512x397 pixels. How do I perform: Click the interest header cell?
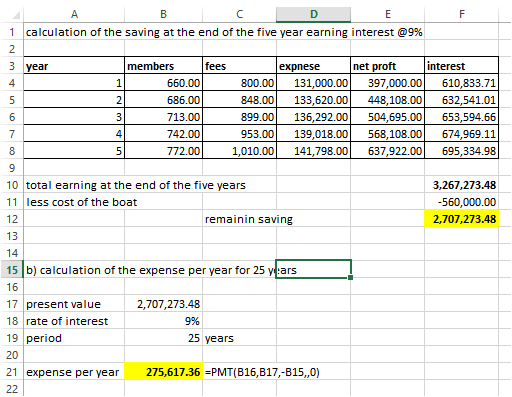click(x=462, y=66)
